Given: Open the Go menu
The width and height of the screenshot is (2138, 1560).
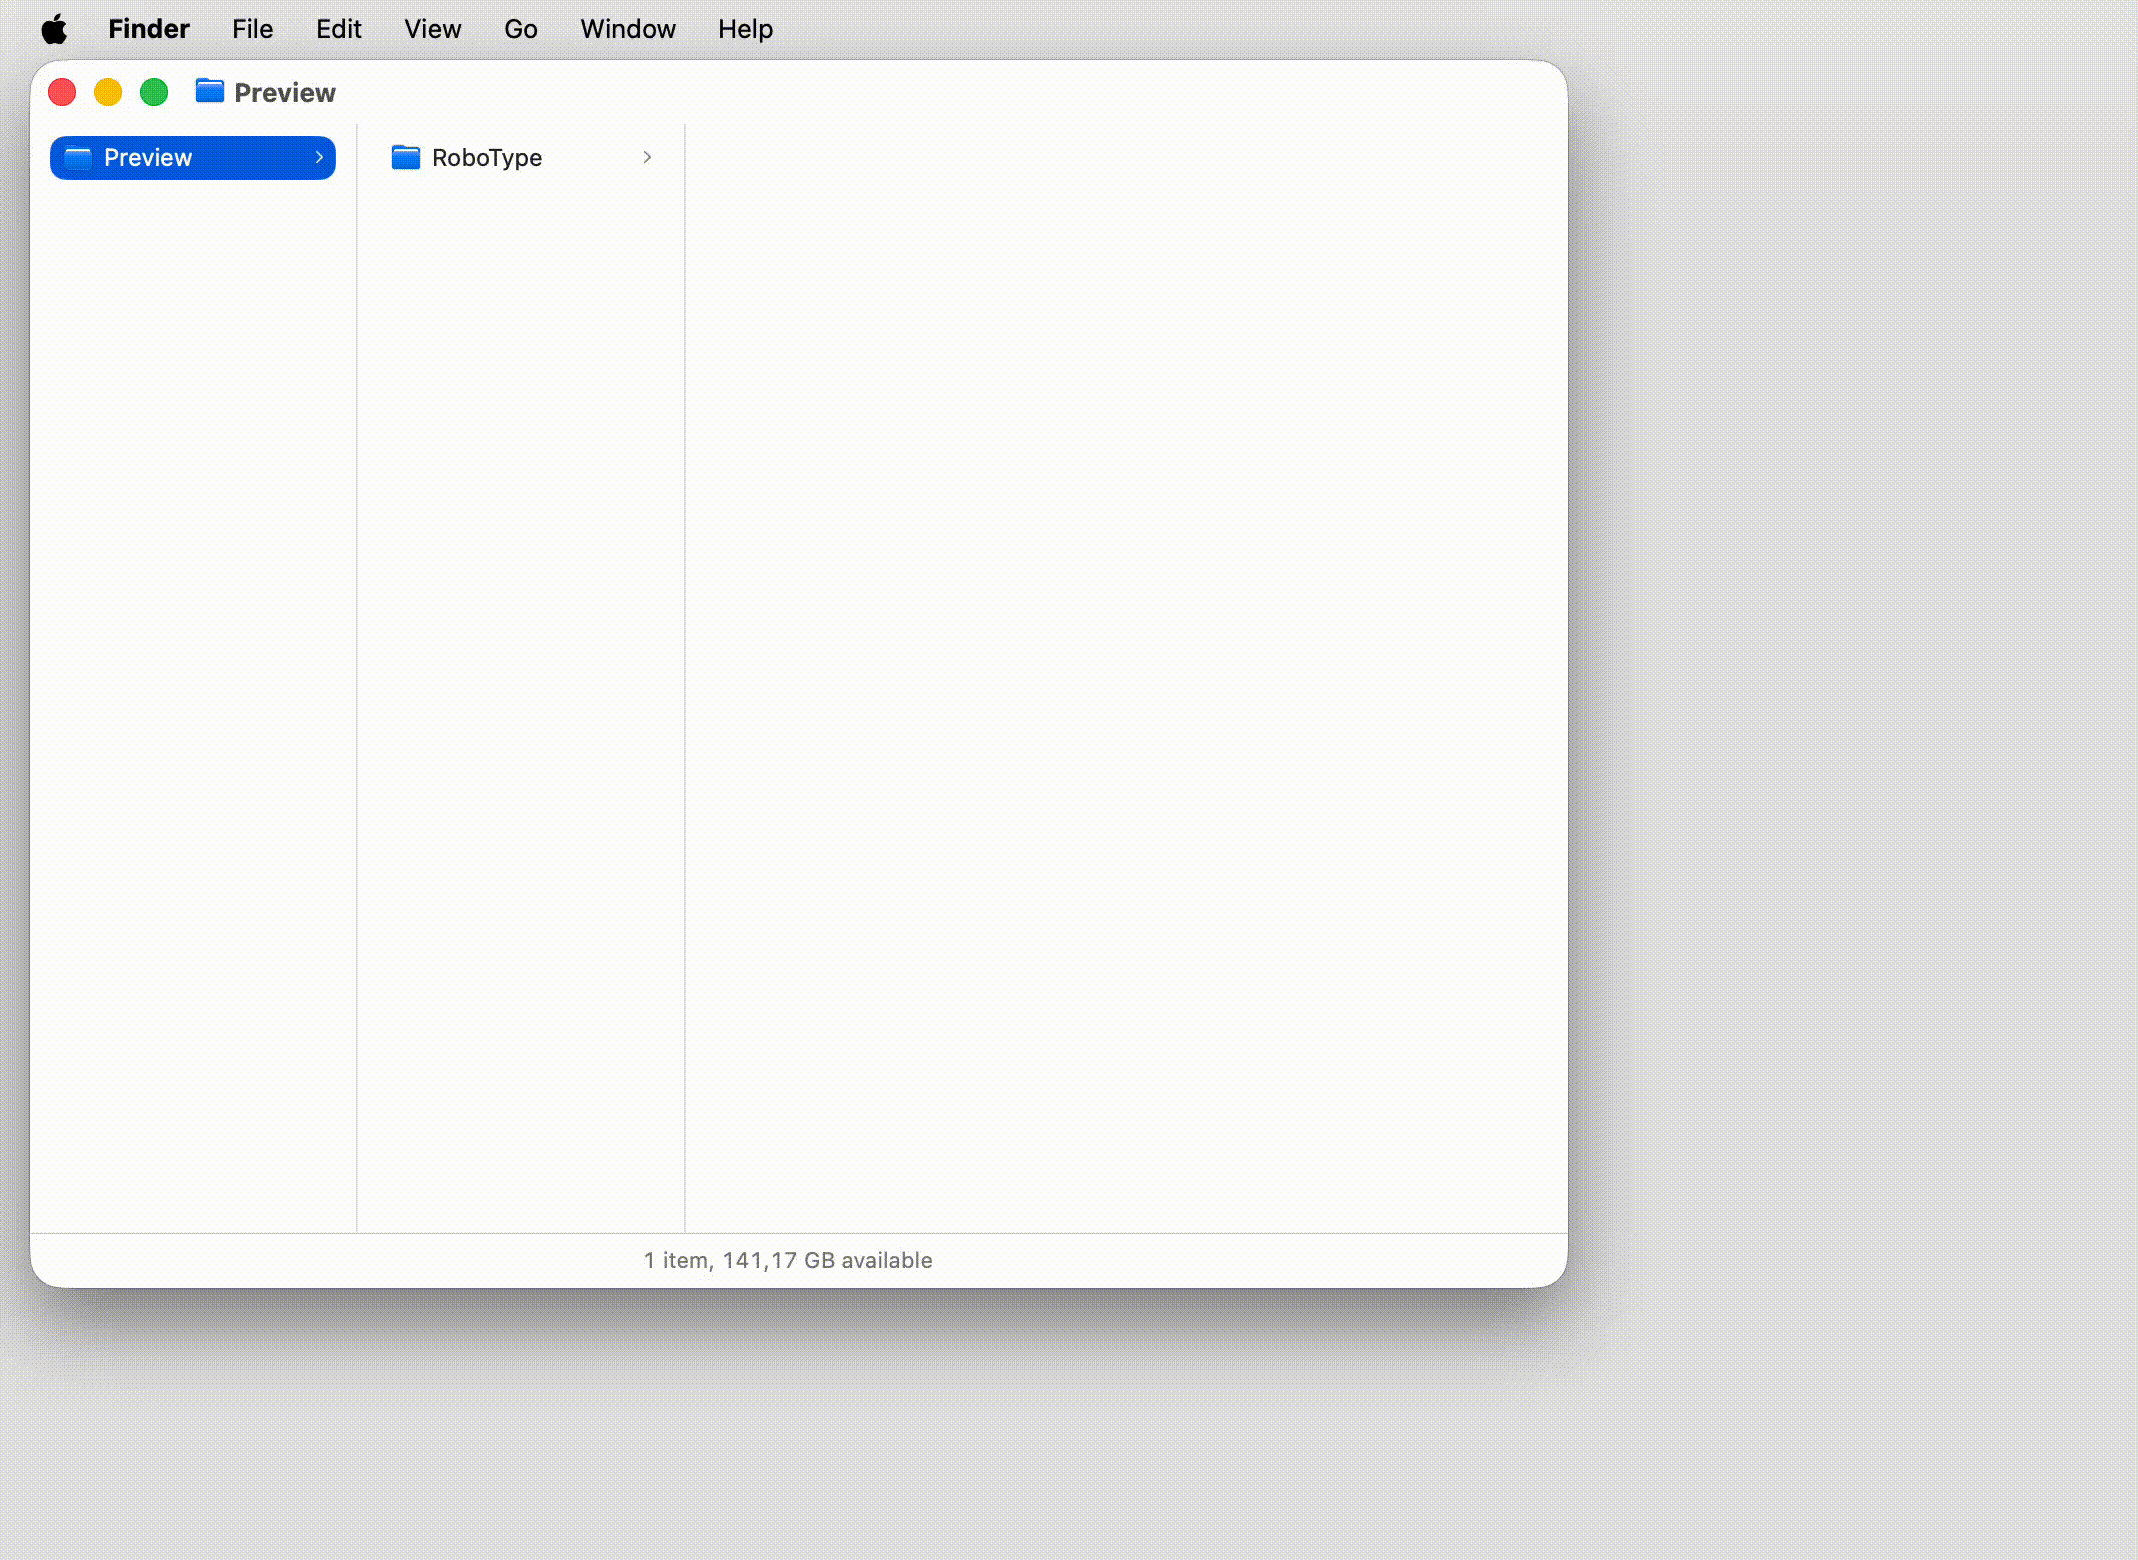Looking at the screenshot, I should point(520,30).
